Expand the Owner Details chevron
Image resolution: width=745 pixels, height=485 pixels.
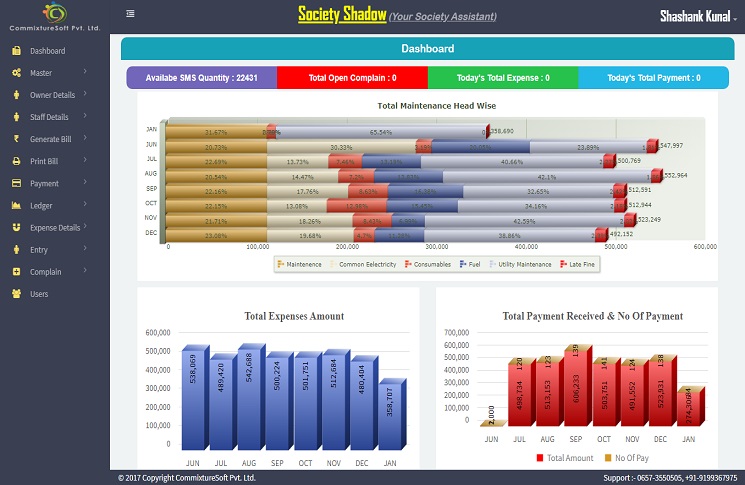(x=85, y=93)
